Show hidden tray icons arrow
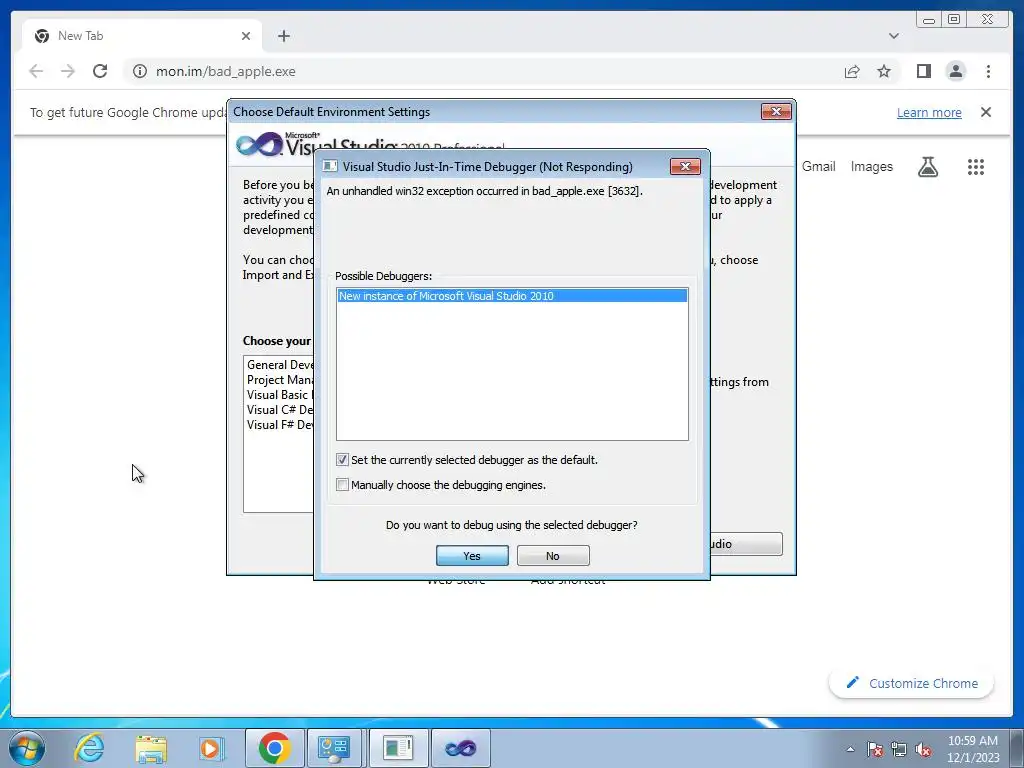Screen dimensions: 1024x768 pyautogui.click(x=850, y=749)
